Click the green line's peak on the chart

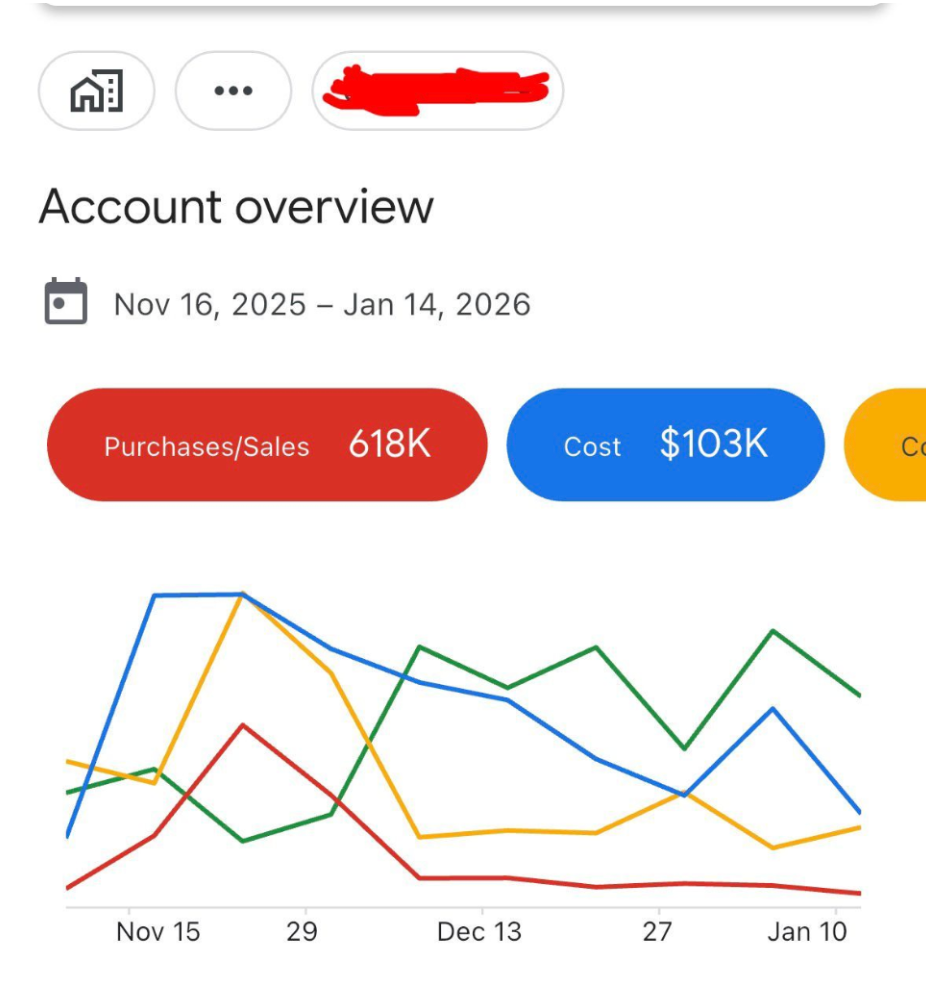click(773, 630)
